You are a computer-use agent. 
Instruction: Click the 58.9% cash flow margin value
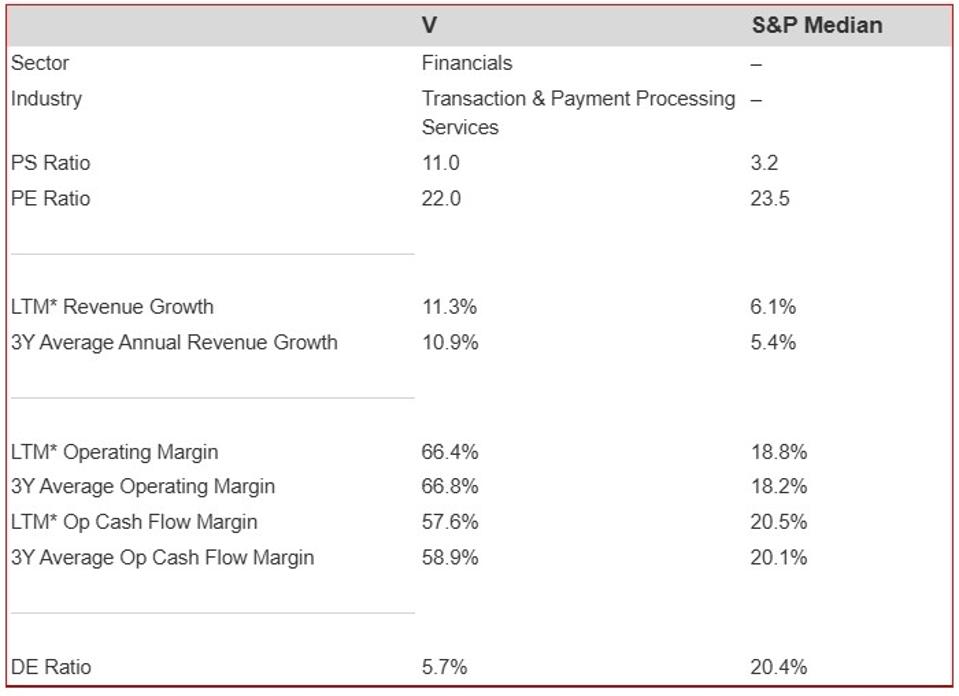coord(449,557)
